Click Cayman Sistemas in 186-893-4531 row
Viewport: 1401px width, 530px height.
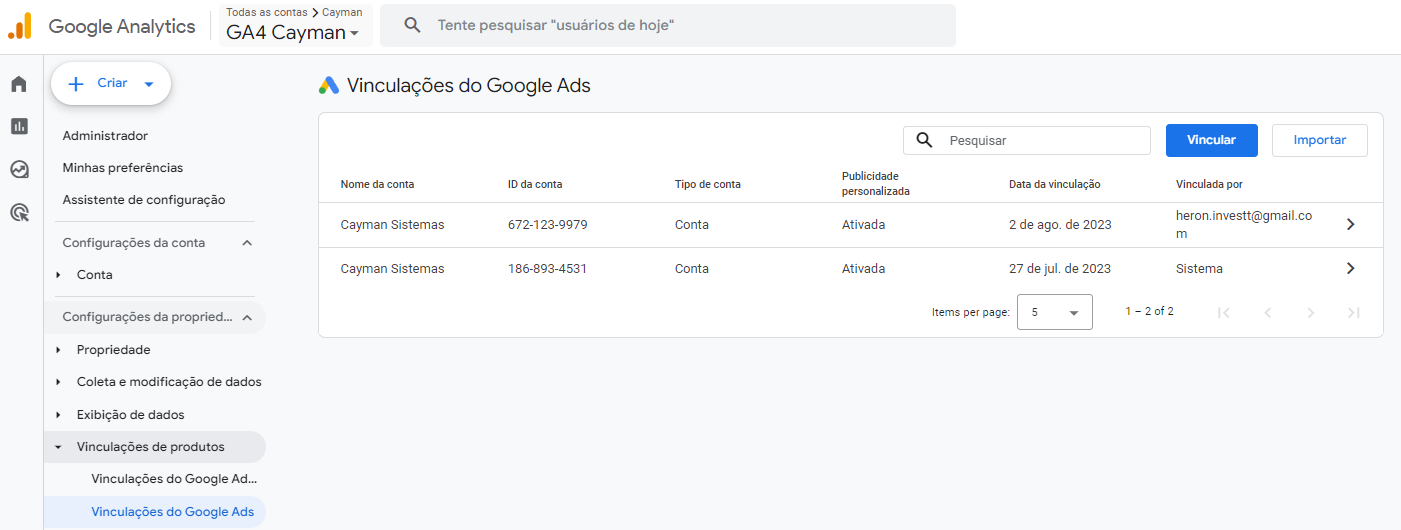(x=392, y=269)
